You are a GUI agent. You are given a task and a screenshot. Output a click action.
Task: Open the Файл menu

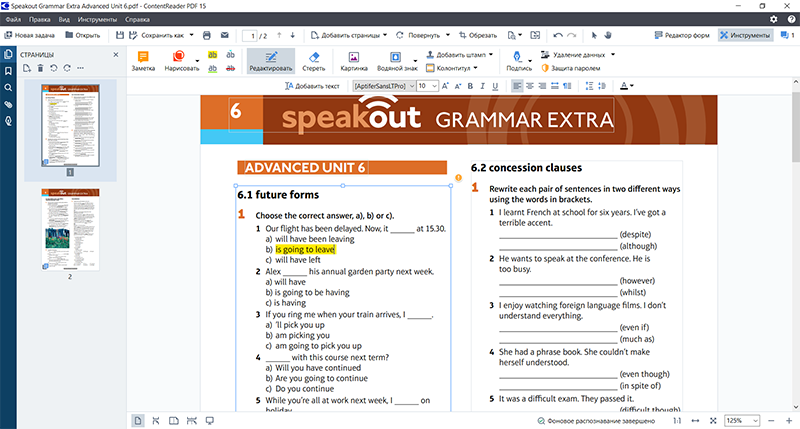(x=13, y=19)
